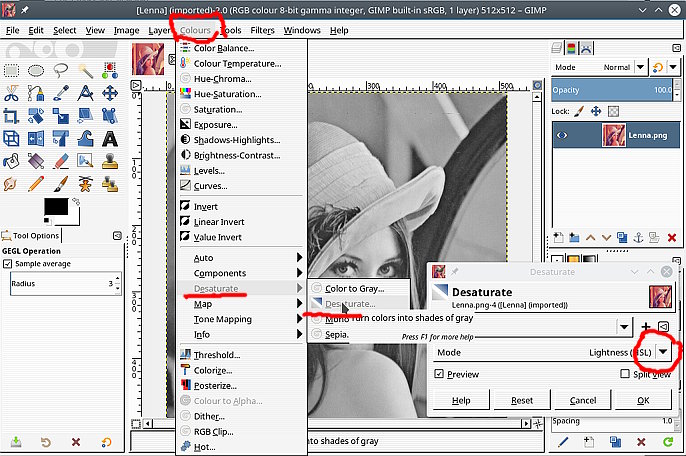Click the new layer icon
686x456 pixels.
click(x=558, y=238)
